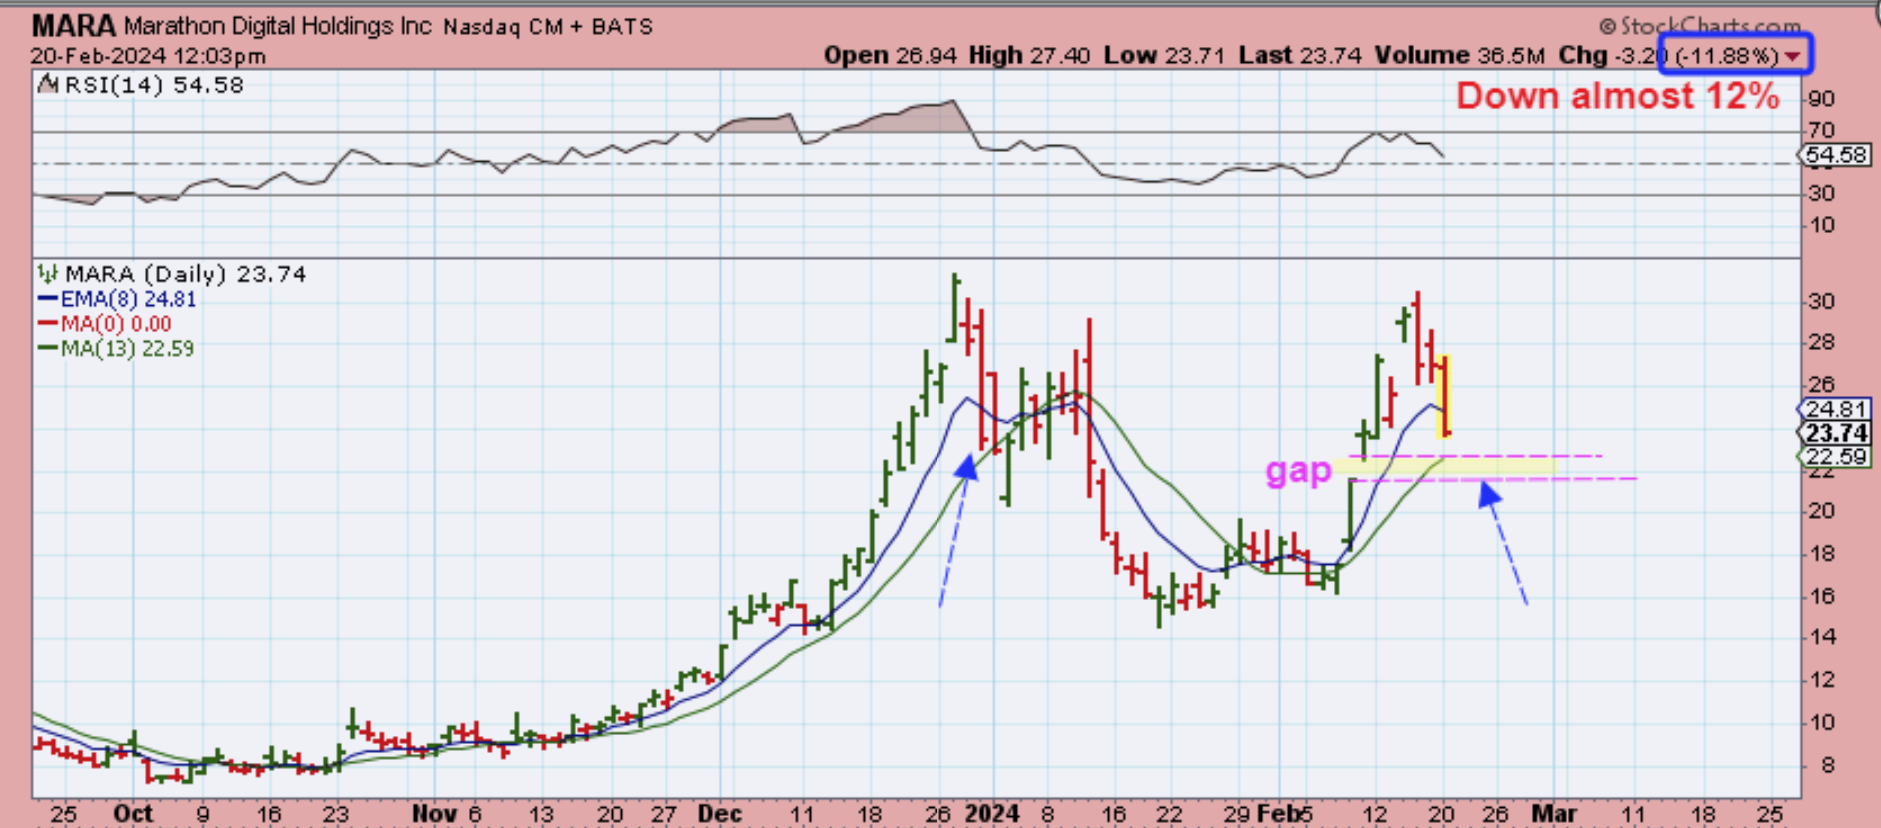Click the MARA ticker symbol in header
1881x828 pixels.
[x=73, y=26]
